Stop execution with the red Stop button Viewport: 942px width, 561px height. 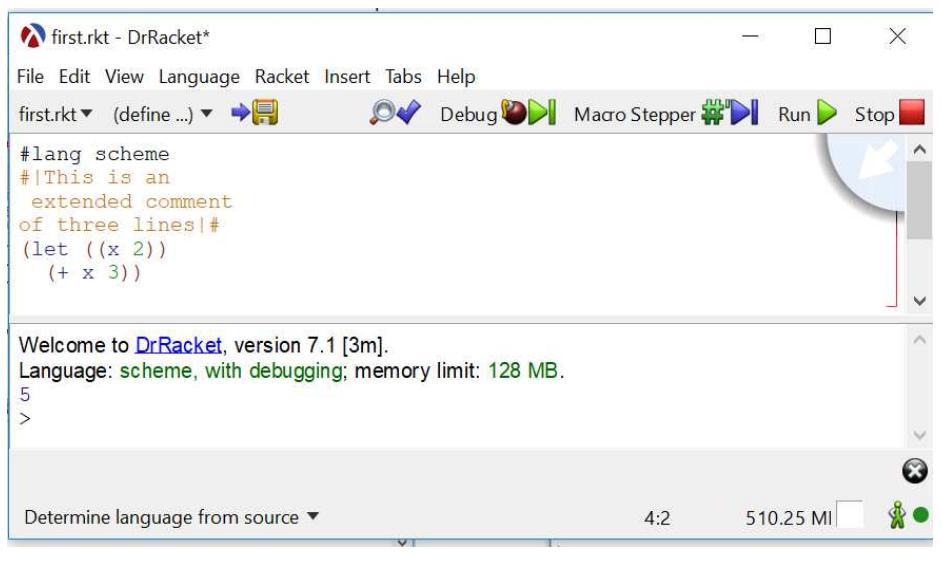click(x=888, y=114)
